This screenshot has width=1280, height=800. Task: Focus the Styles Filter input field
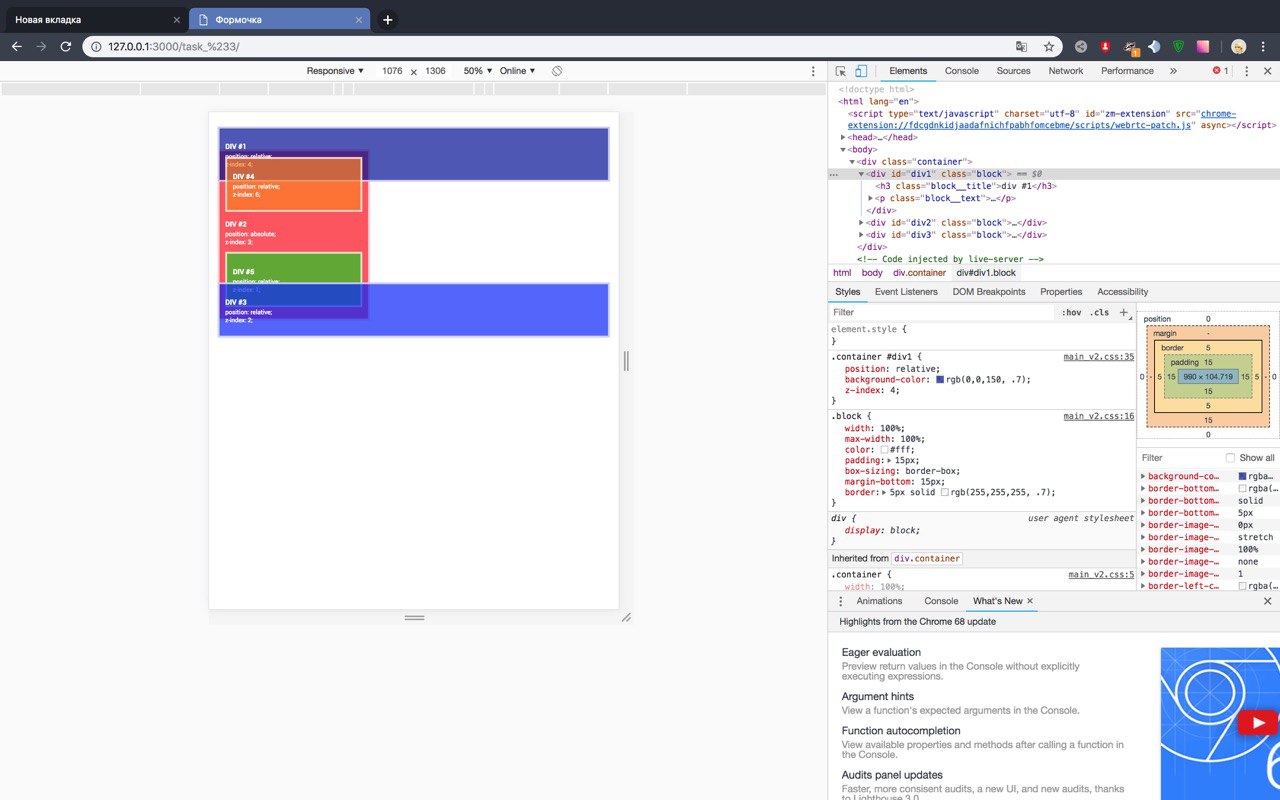coord(943,312)
